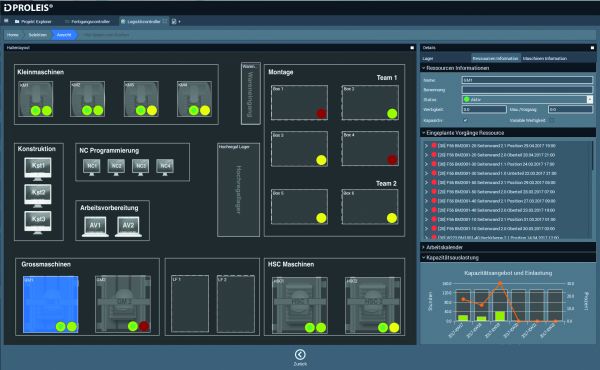
Task: Select Box 3 in Montage
Action: tap(299, 149)
